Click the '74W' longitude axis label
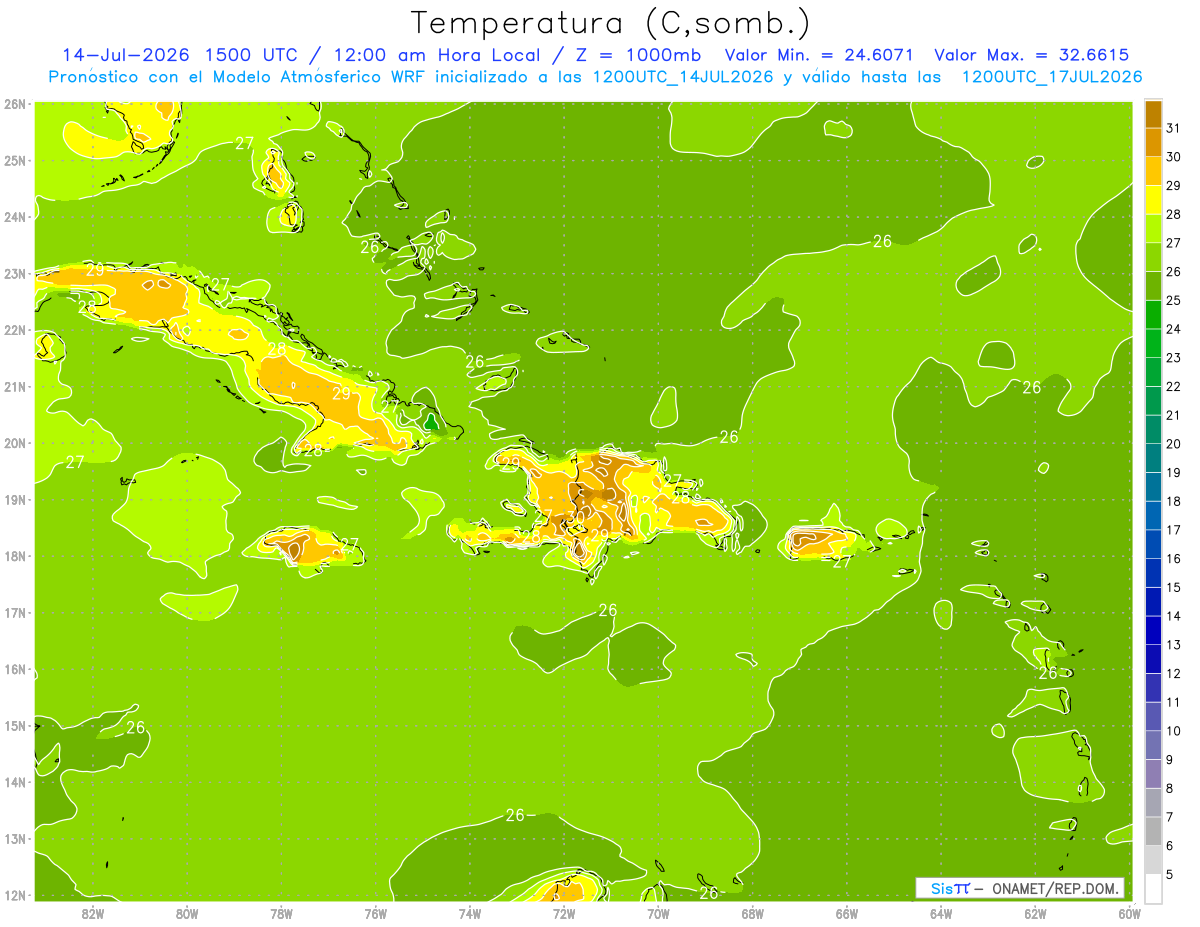Image resolution: width=1200 pixels, height=927 pixels. tap(470, 913)
